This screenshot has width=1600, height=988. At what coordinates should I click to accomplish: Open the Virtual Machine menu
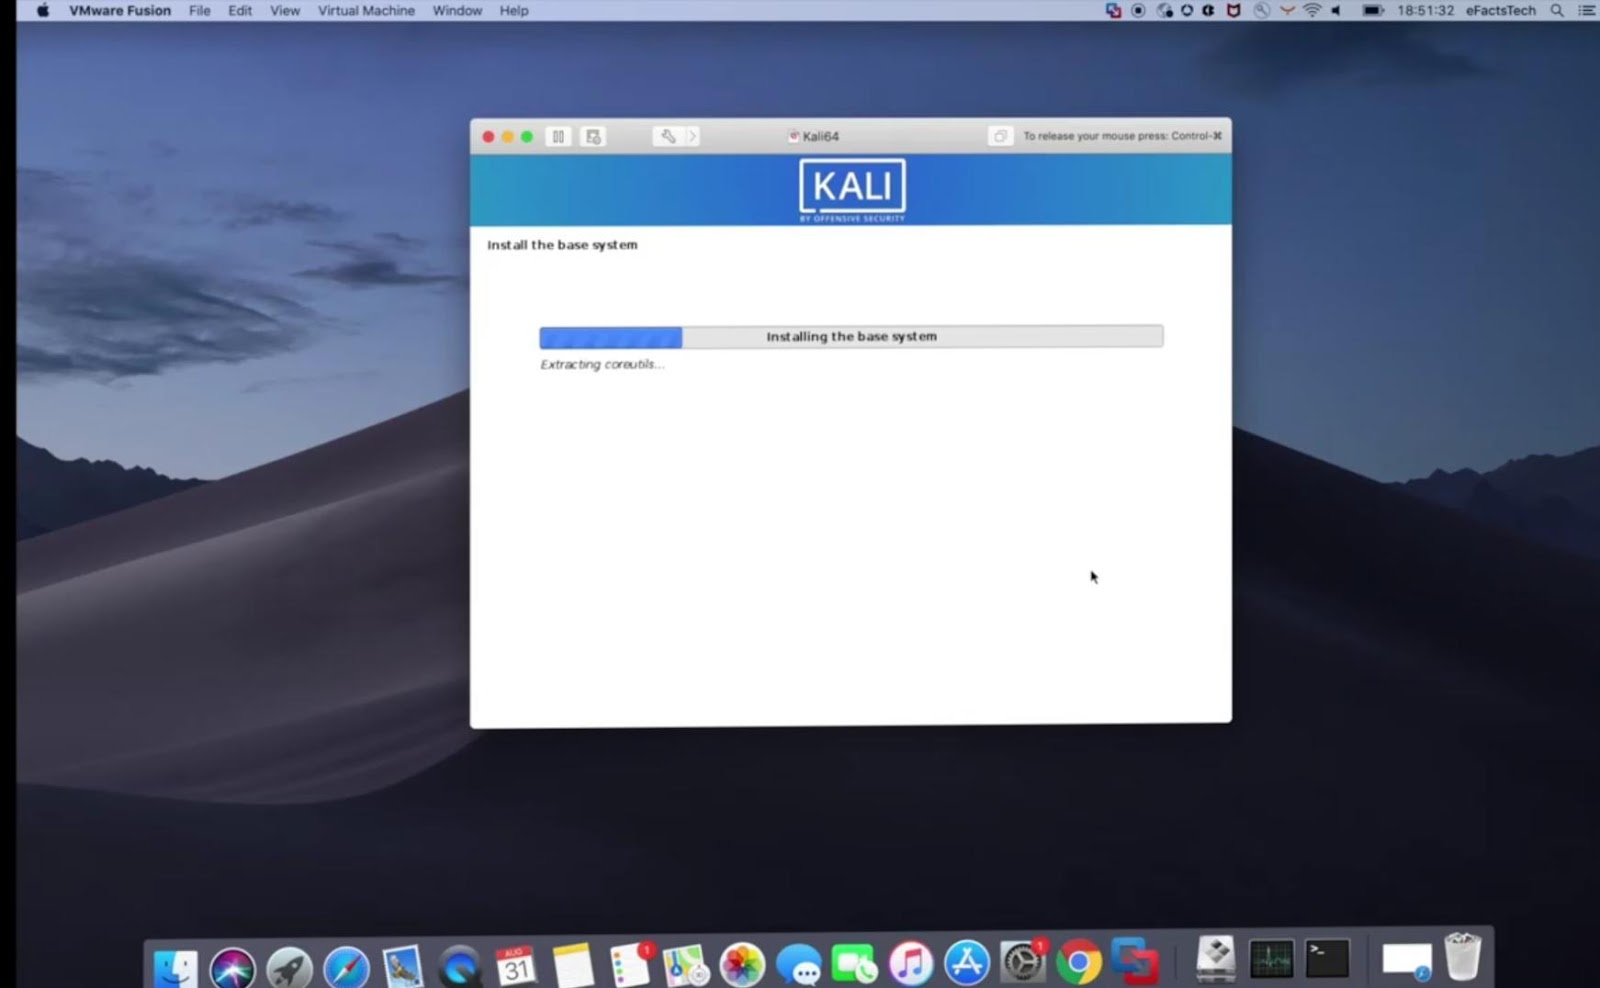point(366,10)
